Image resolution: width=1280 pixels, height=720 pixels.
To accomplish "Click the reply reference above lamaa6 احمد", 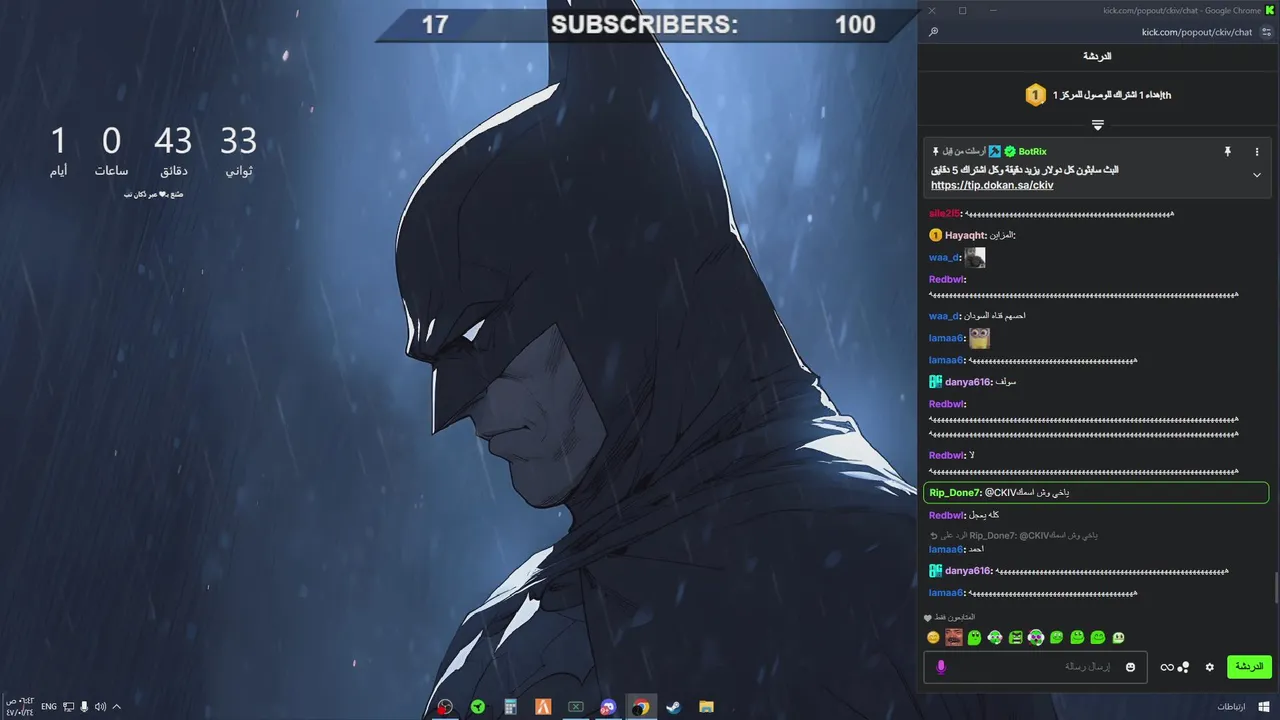I will [x=1013, y=535].
